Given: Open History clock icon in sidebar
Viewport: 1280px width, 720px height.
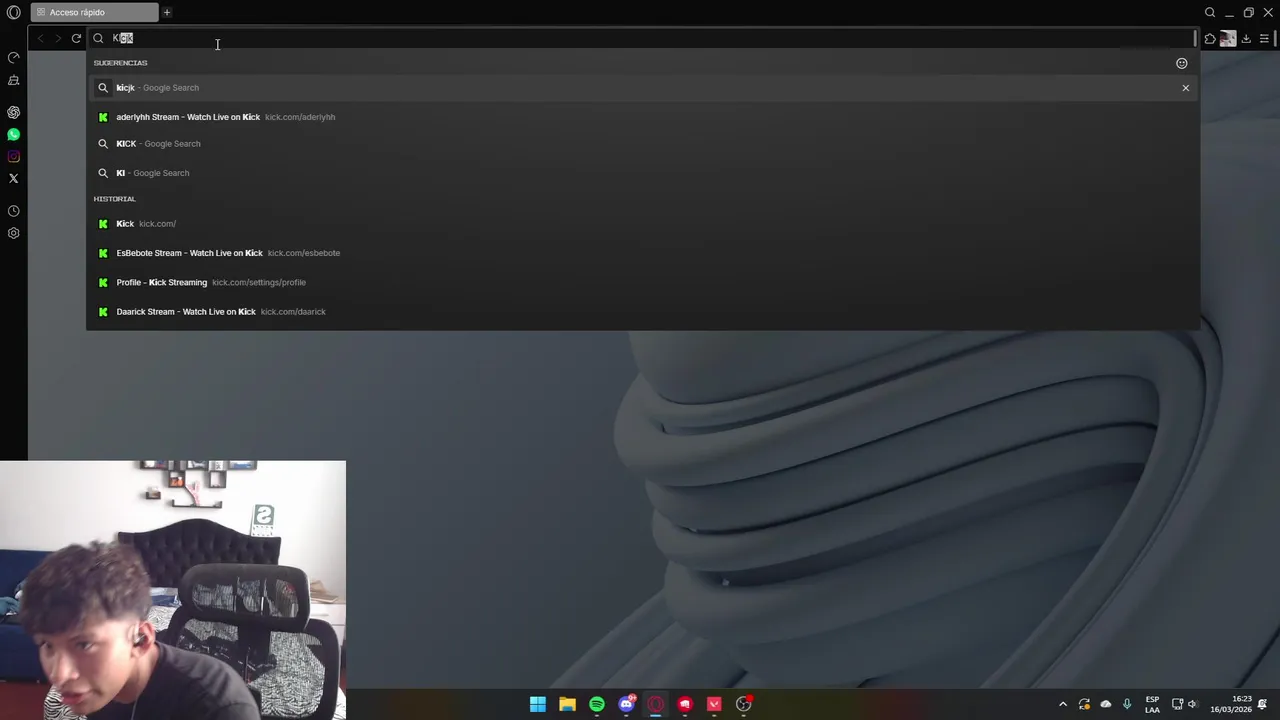Looking at the screenshot, I should 13,211.
